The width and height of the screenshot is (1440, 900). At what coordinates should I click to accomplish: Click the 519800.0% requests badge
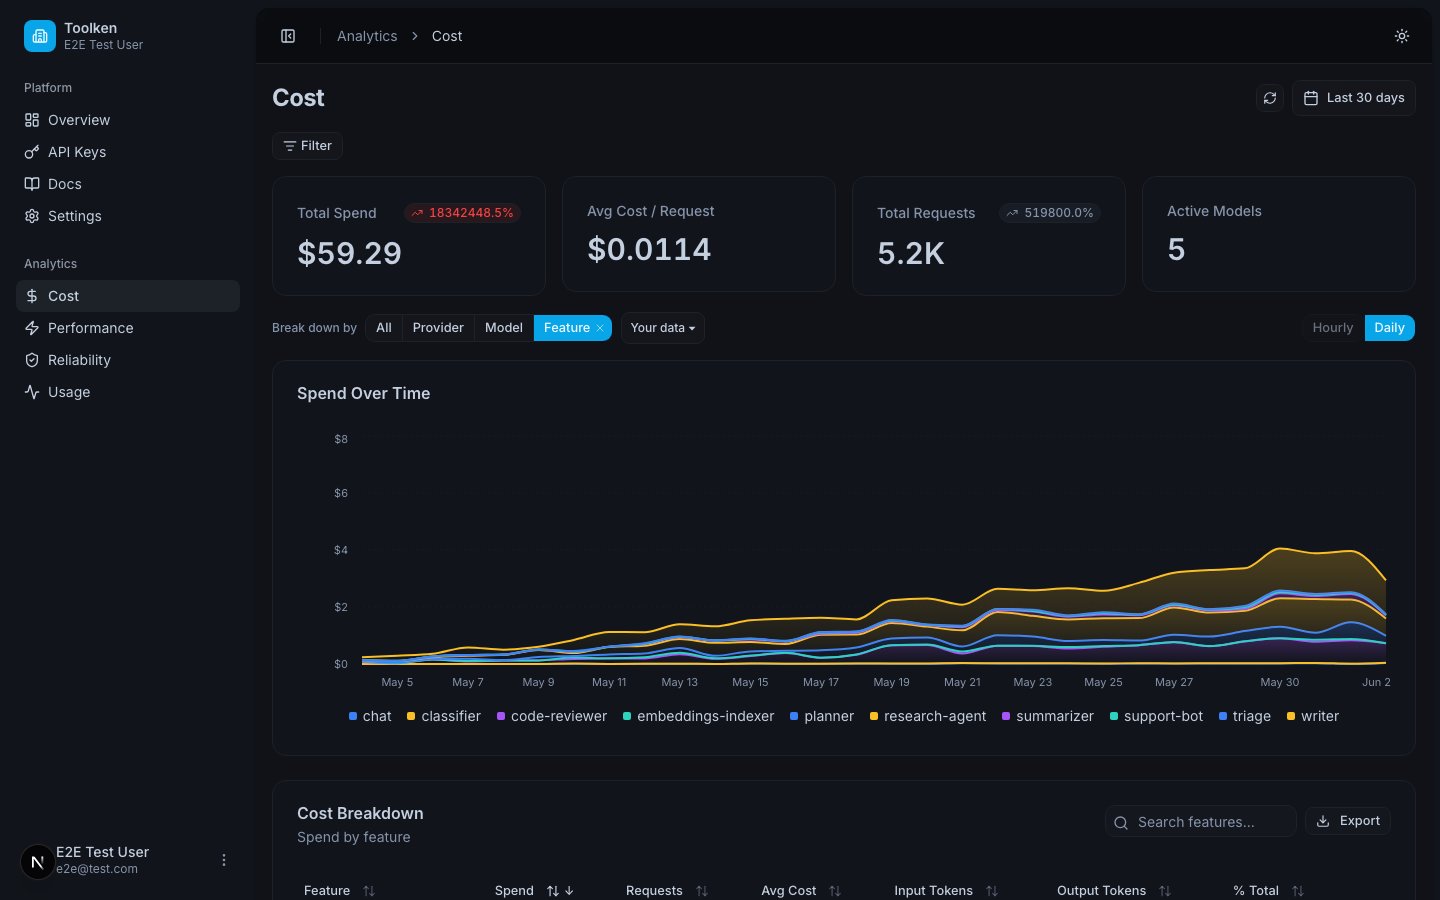[1050, 213]
